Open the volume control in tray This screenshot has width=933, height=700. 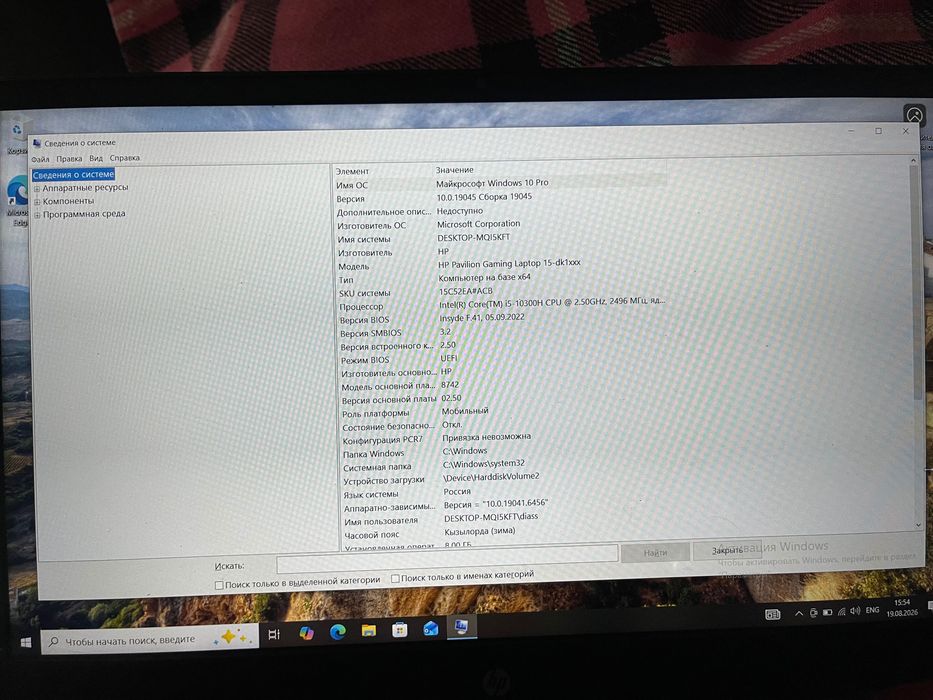(x=855, y=611)
